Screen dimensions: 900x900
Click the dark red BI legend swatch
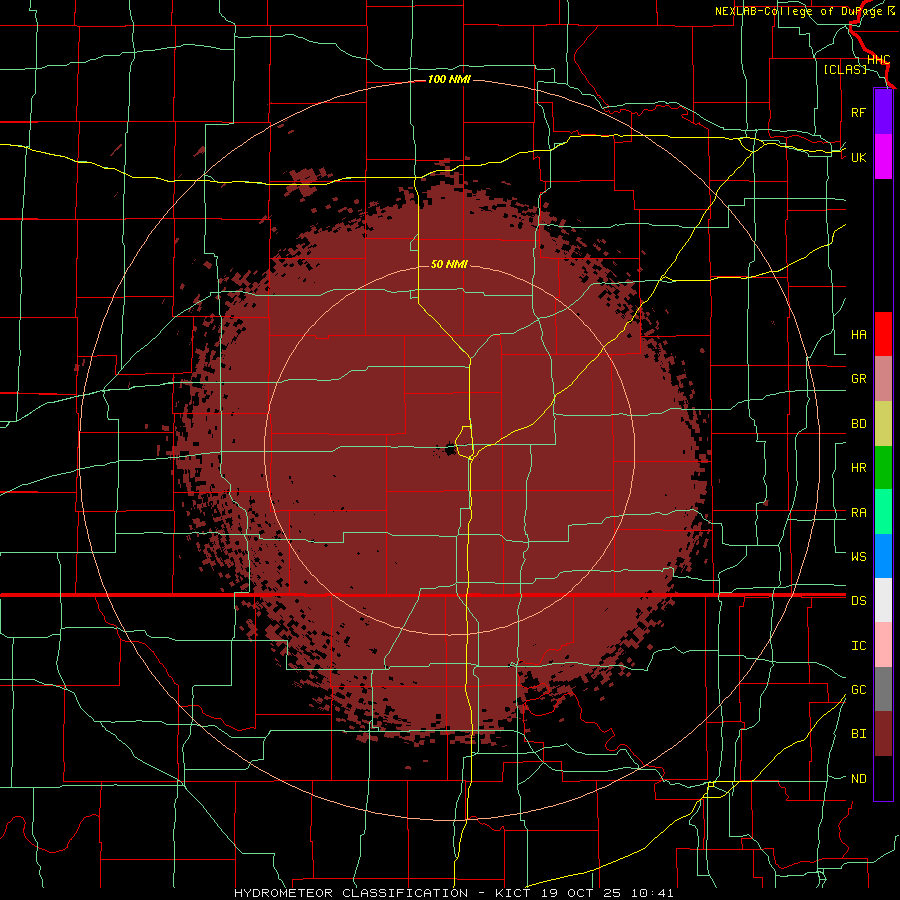click(883, 734)
